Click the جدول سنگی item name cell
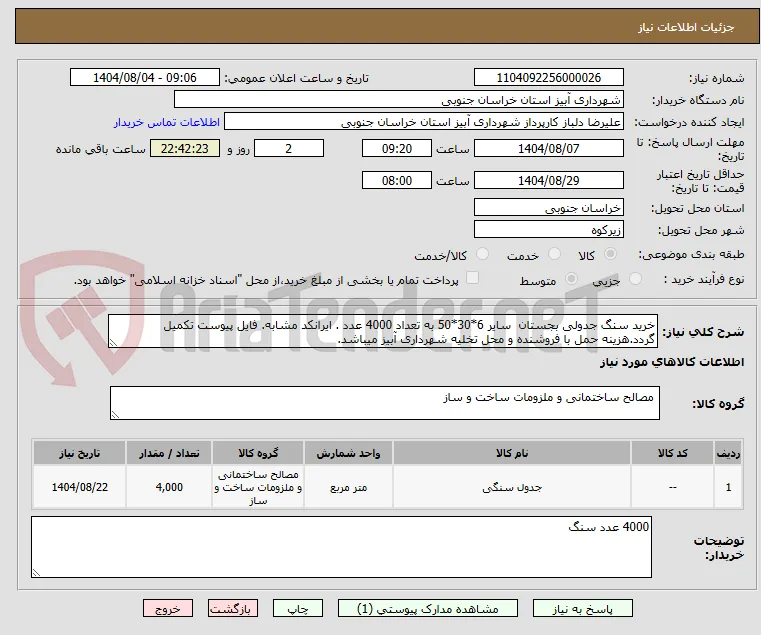The width and height of the screenshot is (761, 635). coord(512,487)
